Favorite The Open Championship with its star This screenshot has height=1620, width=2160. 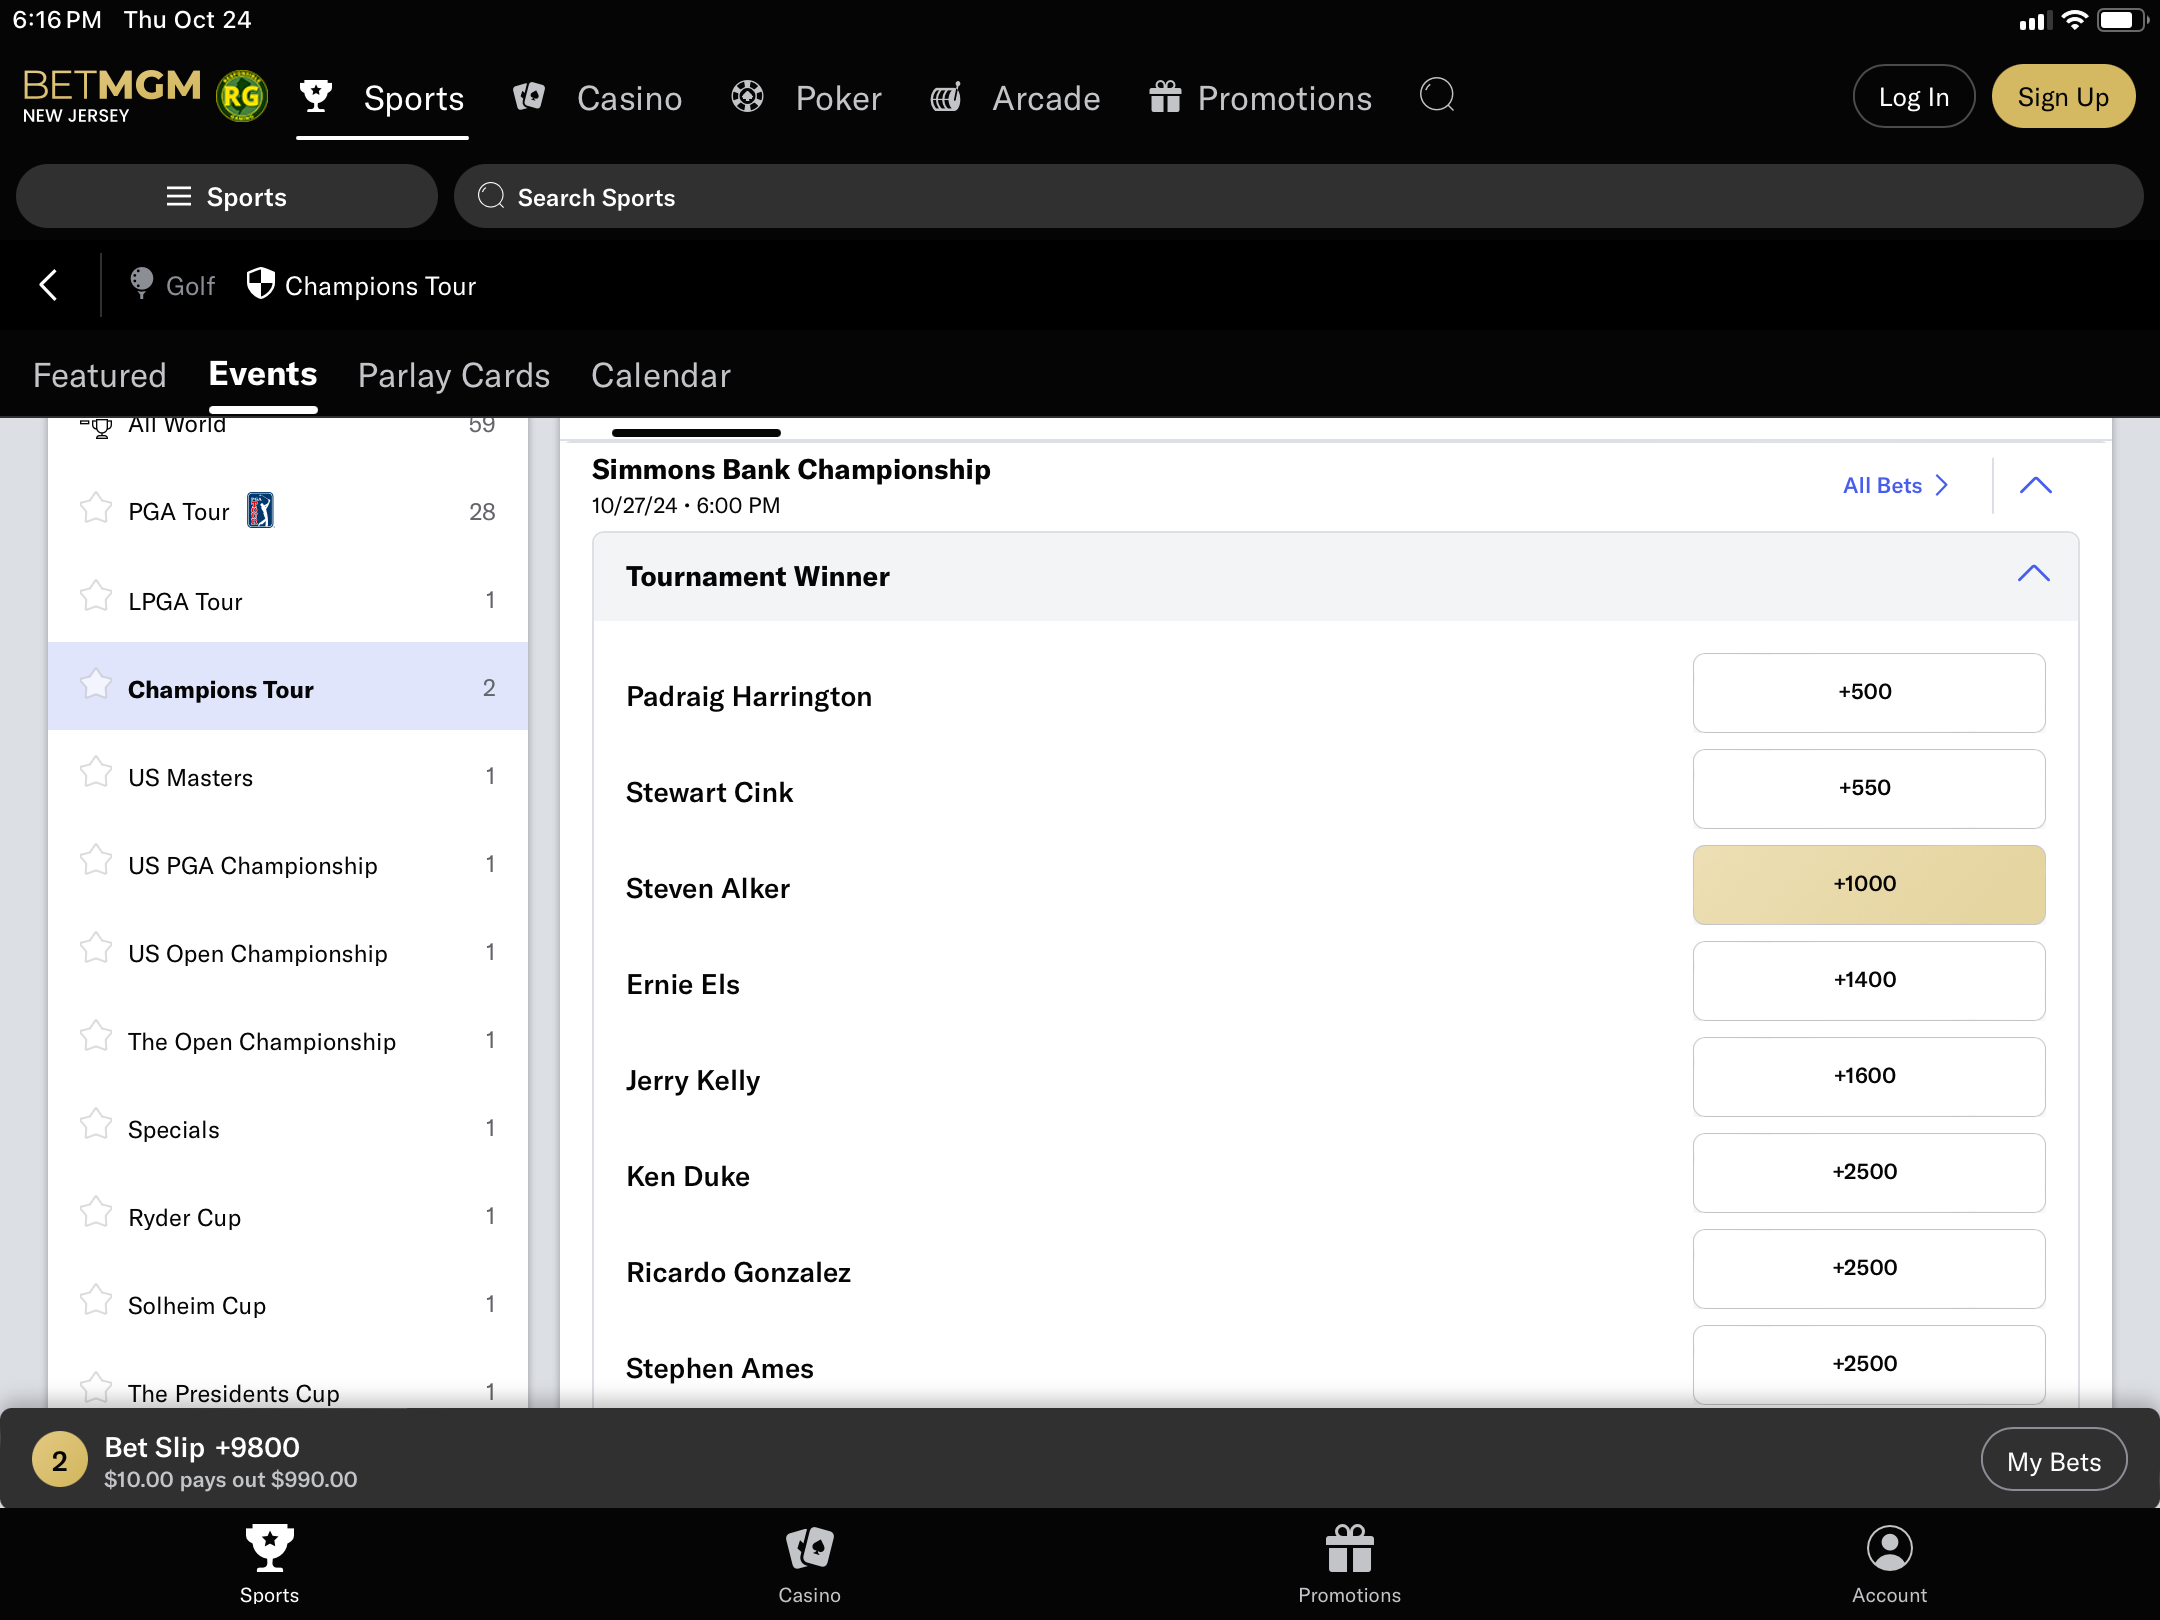[x=96, y=1037]
